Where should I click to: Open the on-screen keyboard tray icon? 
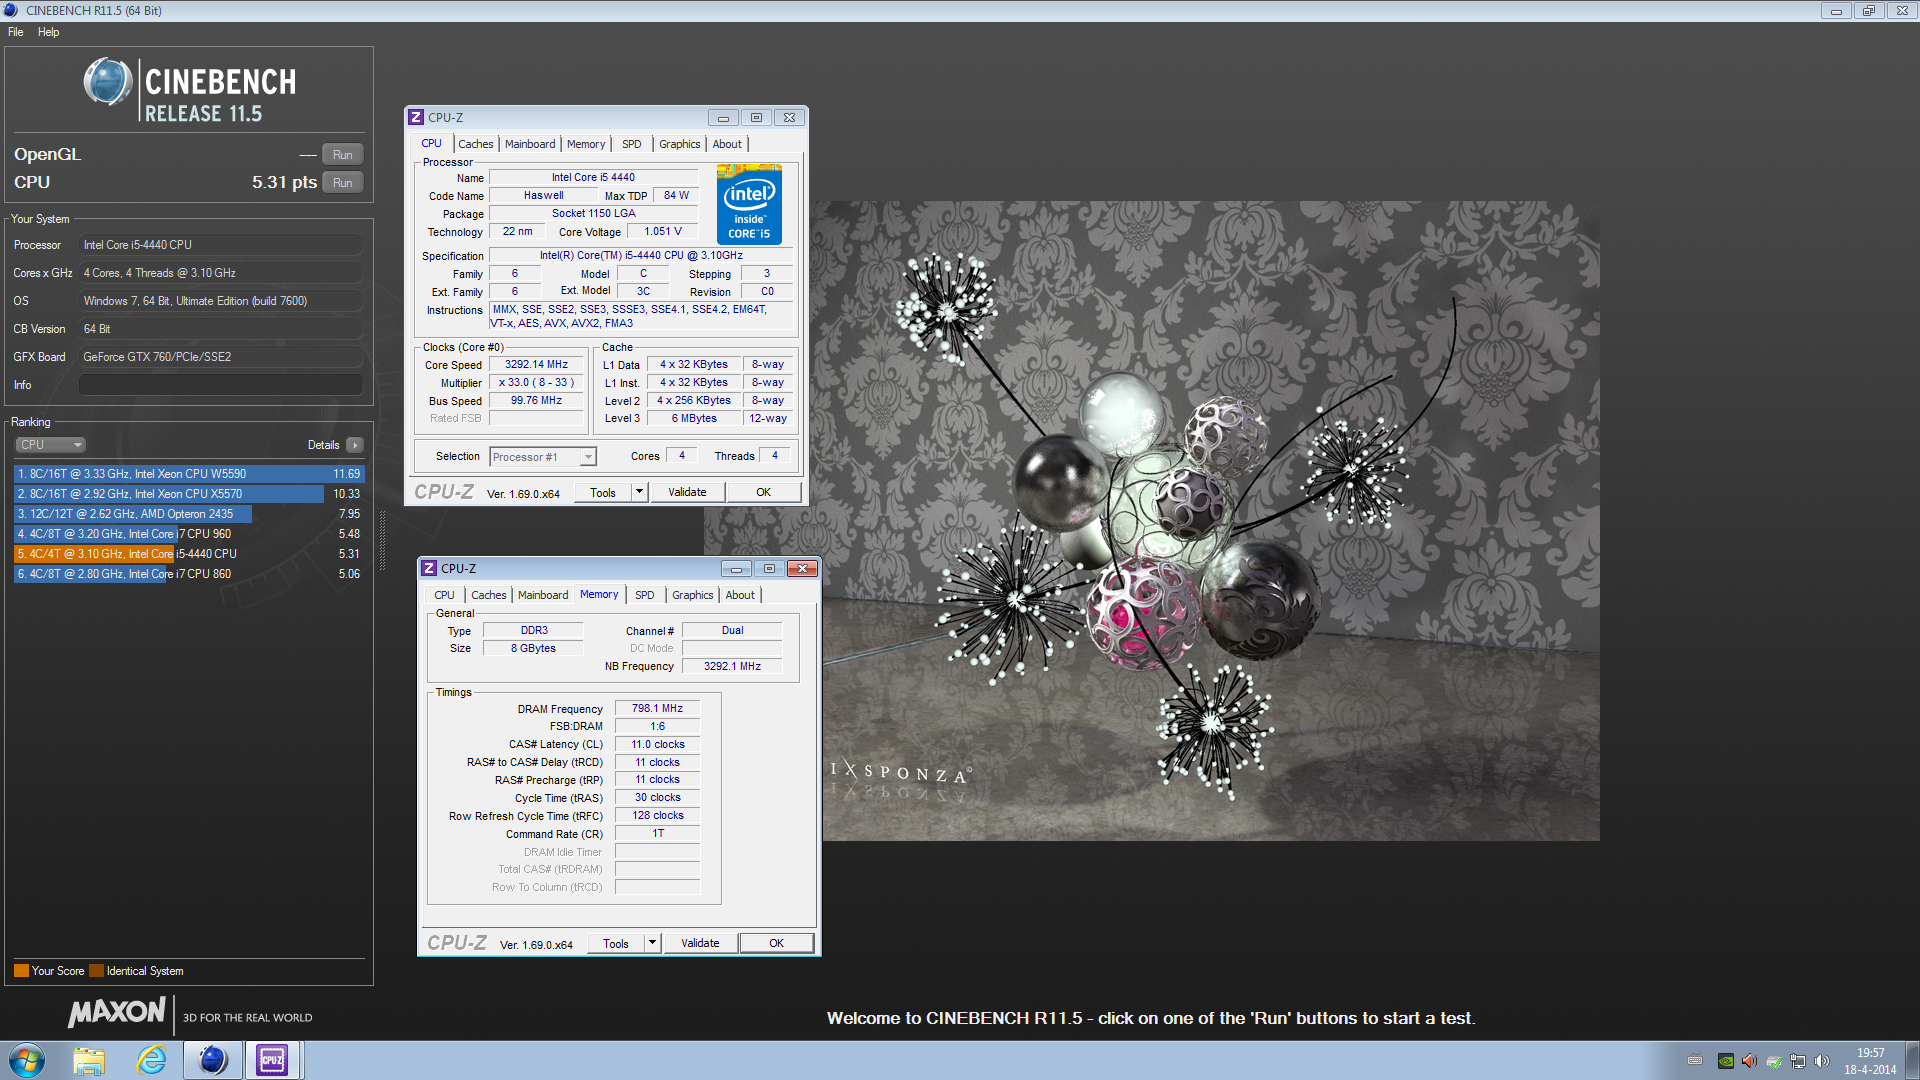click(1695, 1061)
